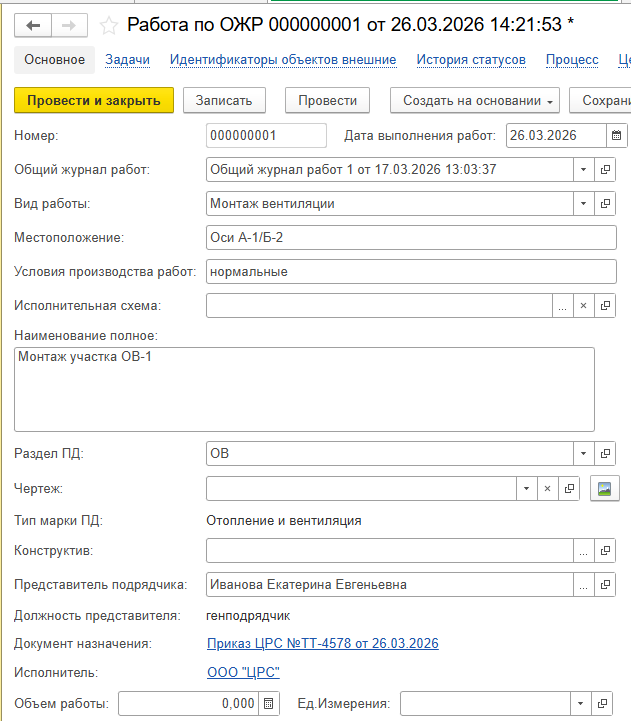The height and width of the screenshot is (721, 631).
Task: Open the image icon next to Чертеж
Action: coord(603,488)
